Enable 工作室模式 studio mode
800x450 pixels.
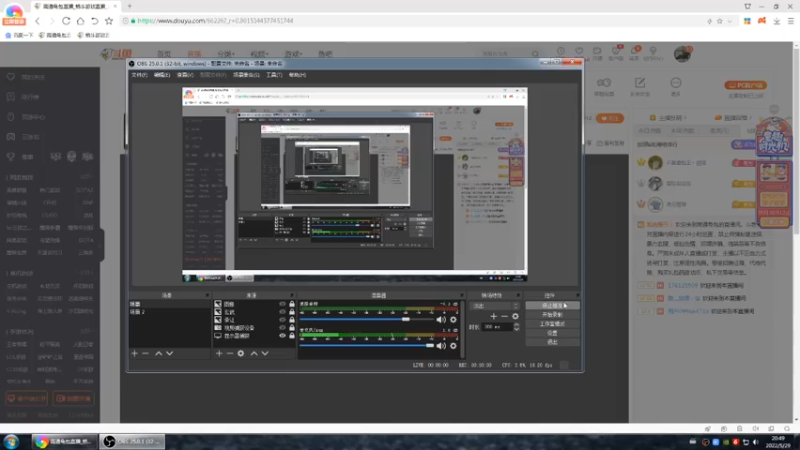(553, 324)
